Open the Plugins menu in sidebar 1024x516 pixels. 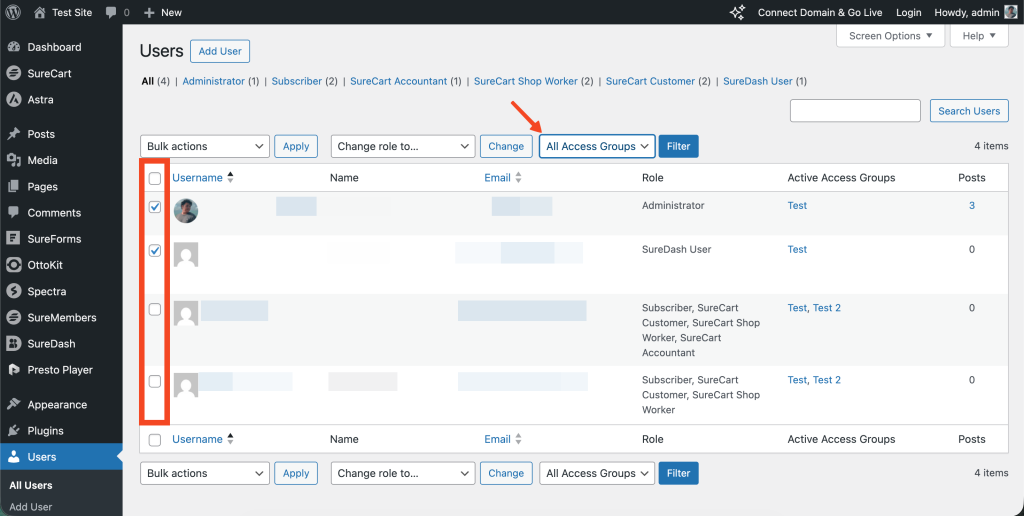pos(45,431)
